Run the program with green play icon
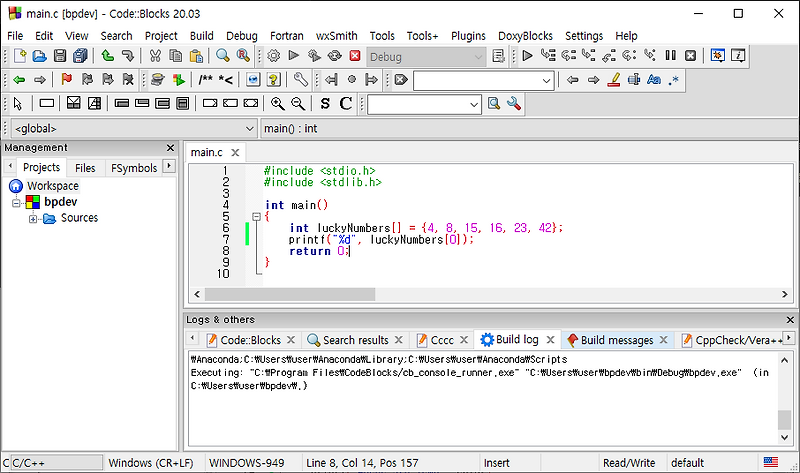 (294, 56)
